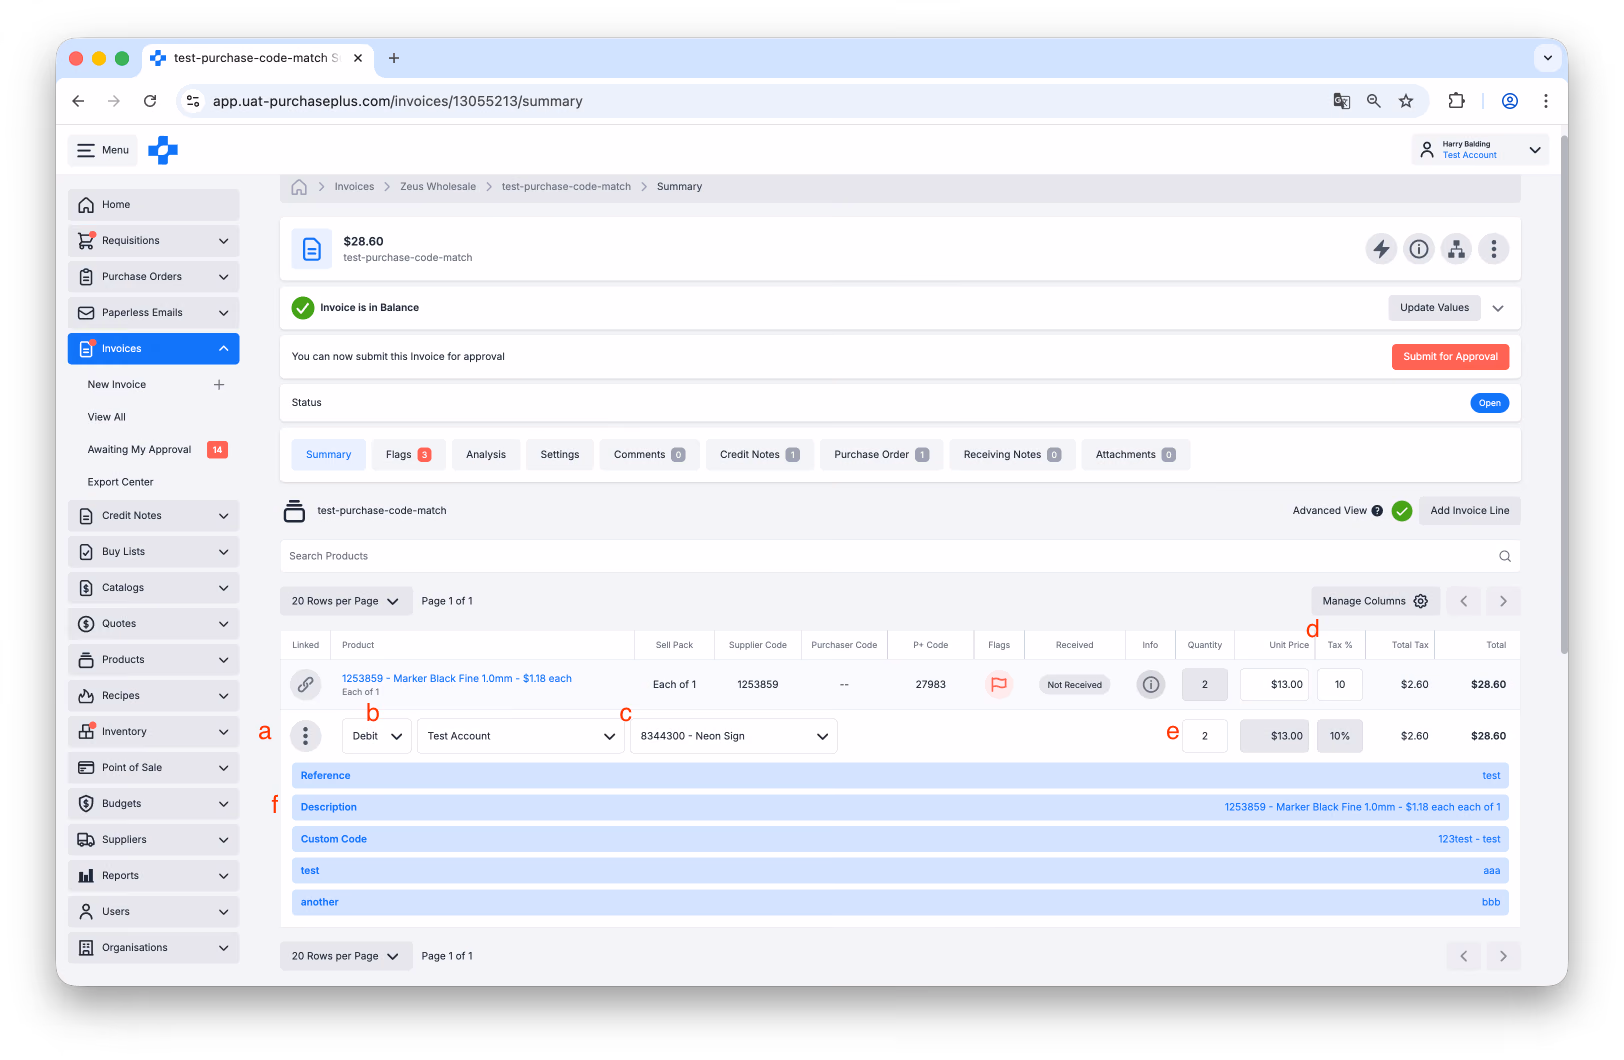Open browser extensions puzzle icon
The height and width of the screenshot is (1060, 1624).
pyautogui.click(x=1457, y=101)
